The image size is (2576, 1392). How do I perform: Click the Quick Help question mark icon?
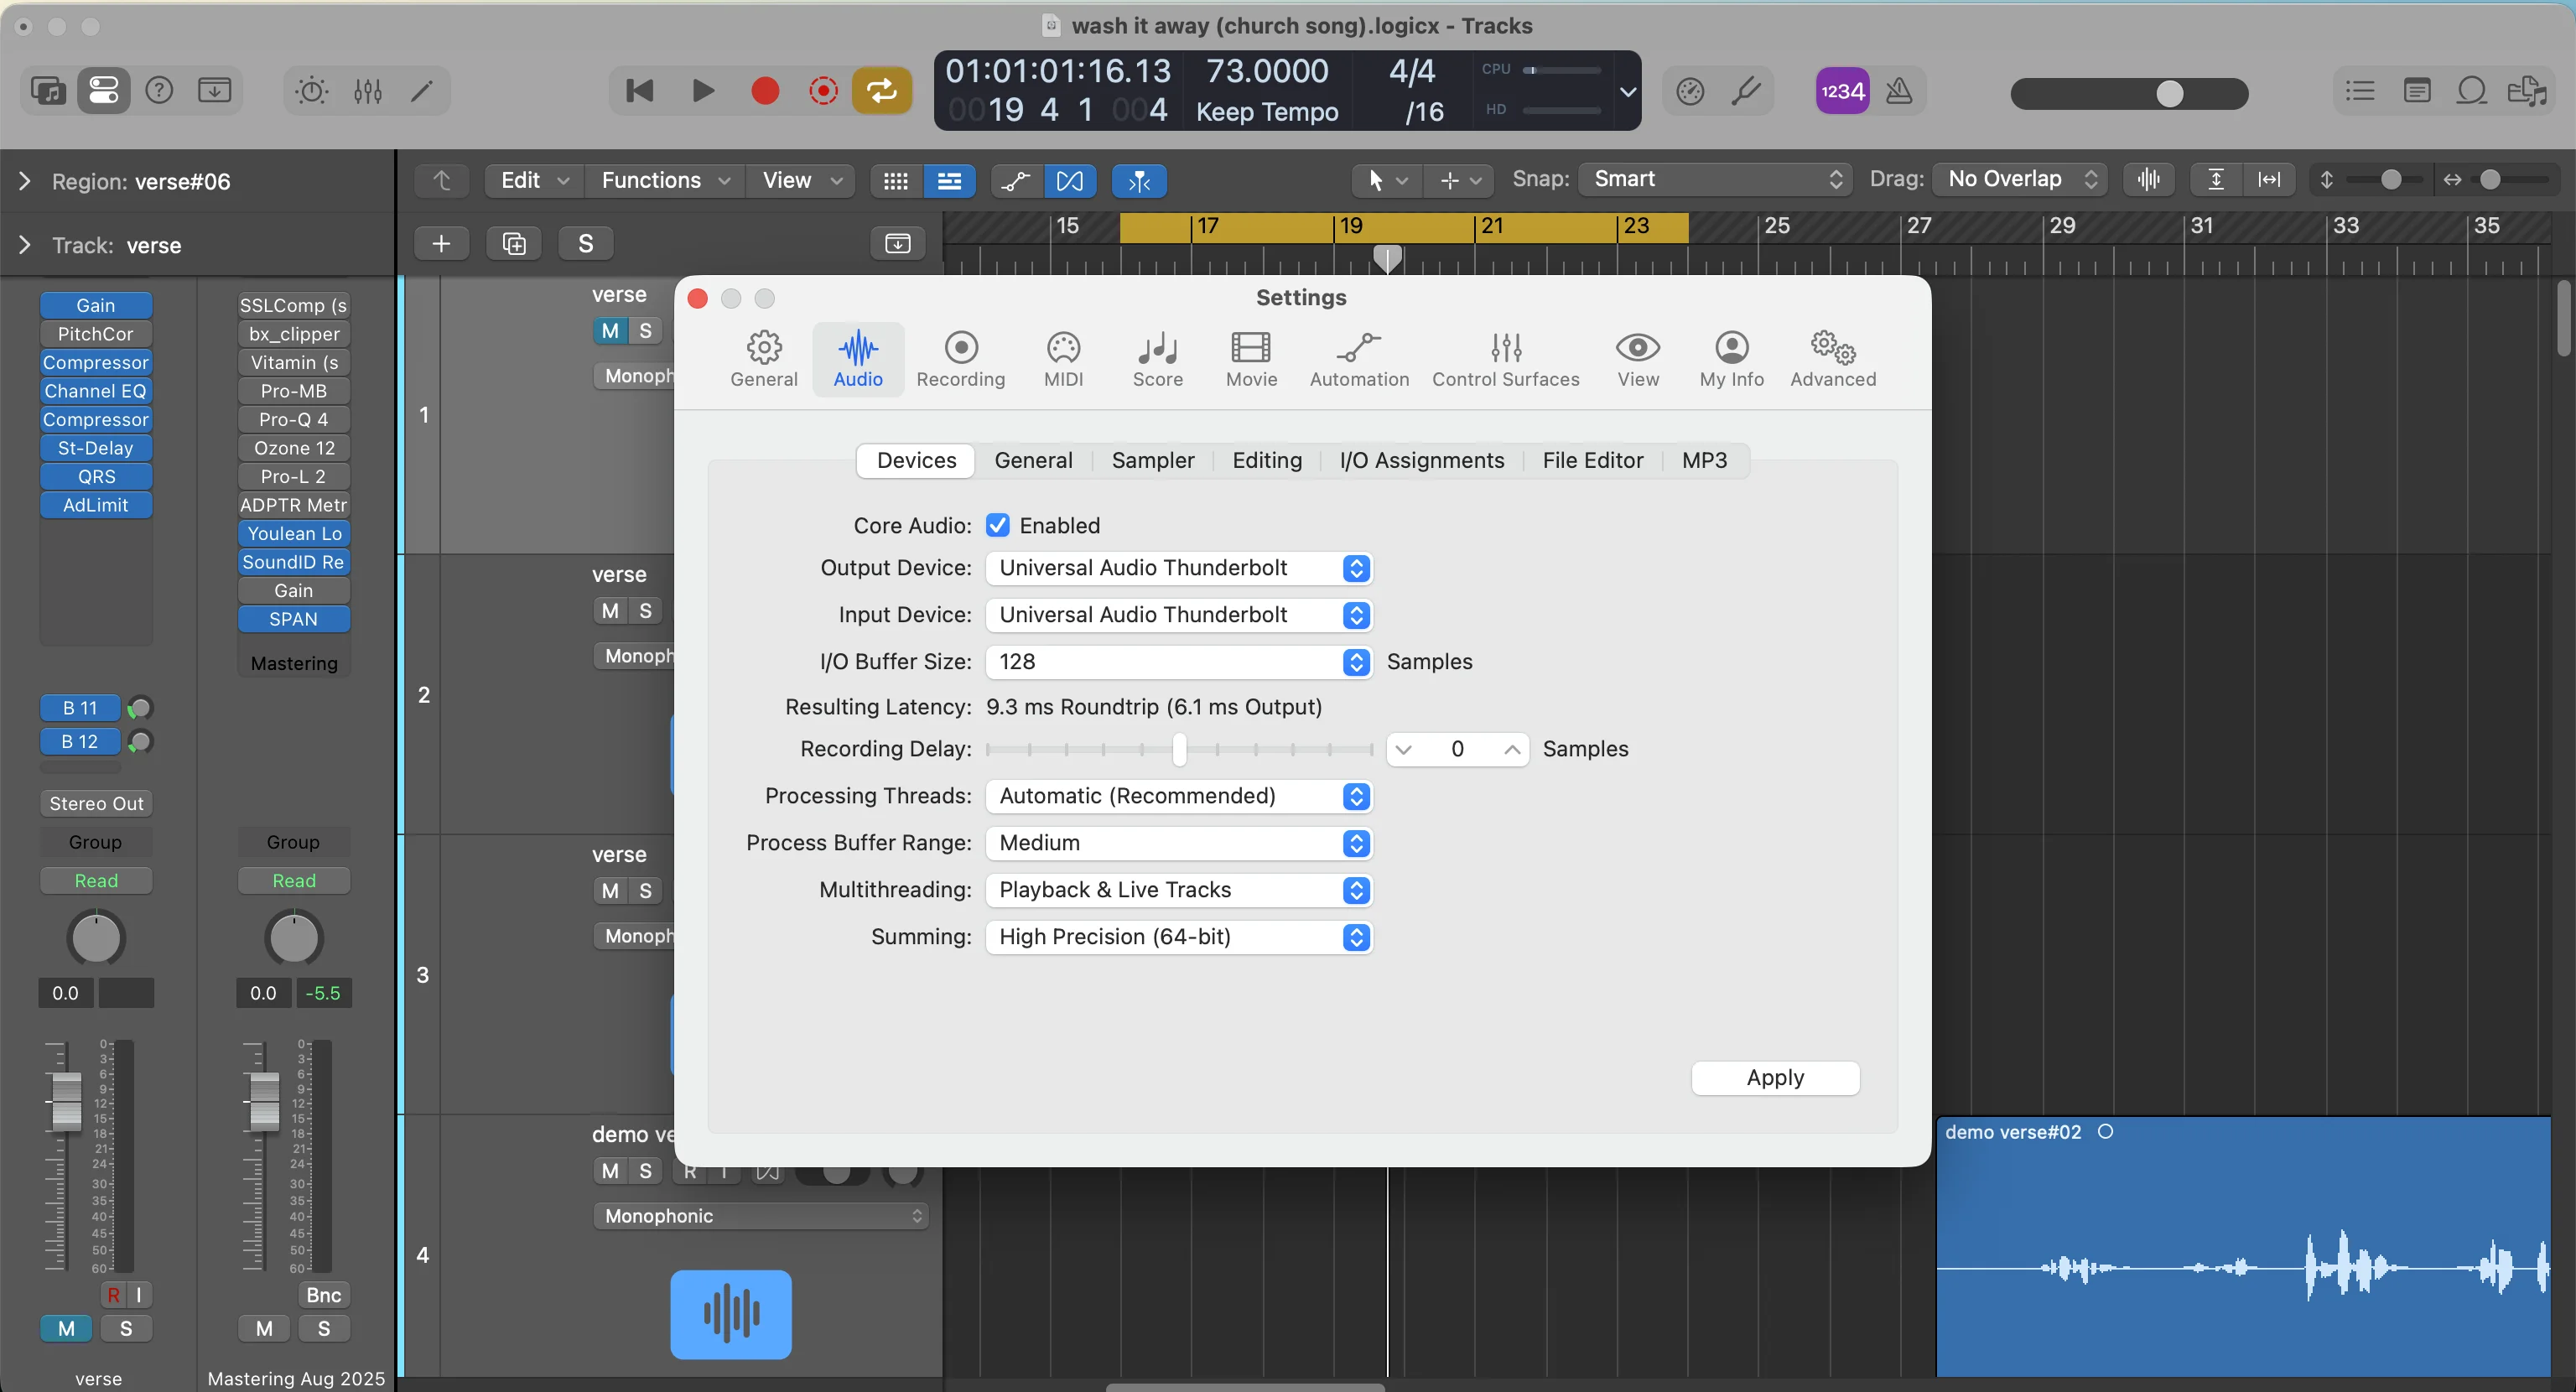coord(158,90)
